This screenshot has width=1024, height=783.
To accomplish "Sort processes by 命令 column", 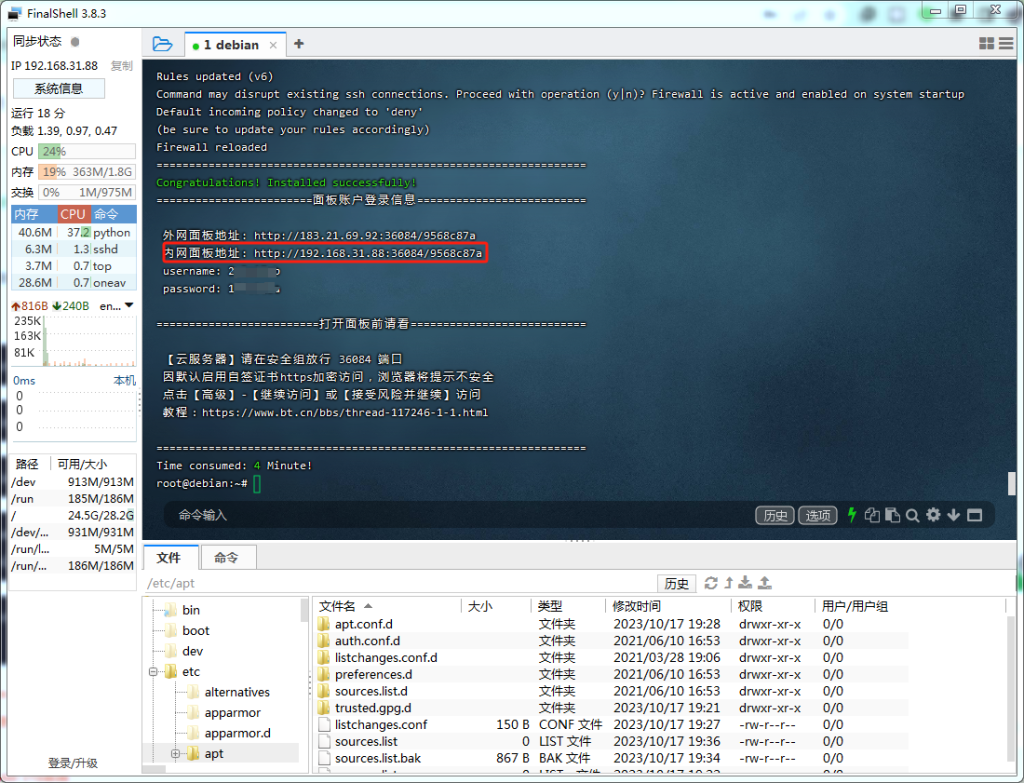I will point(113,214).
